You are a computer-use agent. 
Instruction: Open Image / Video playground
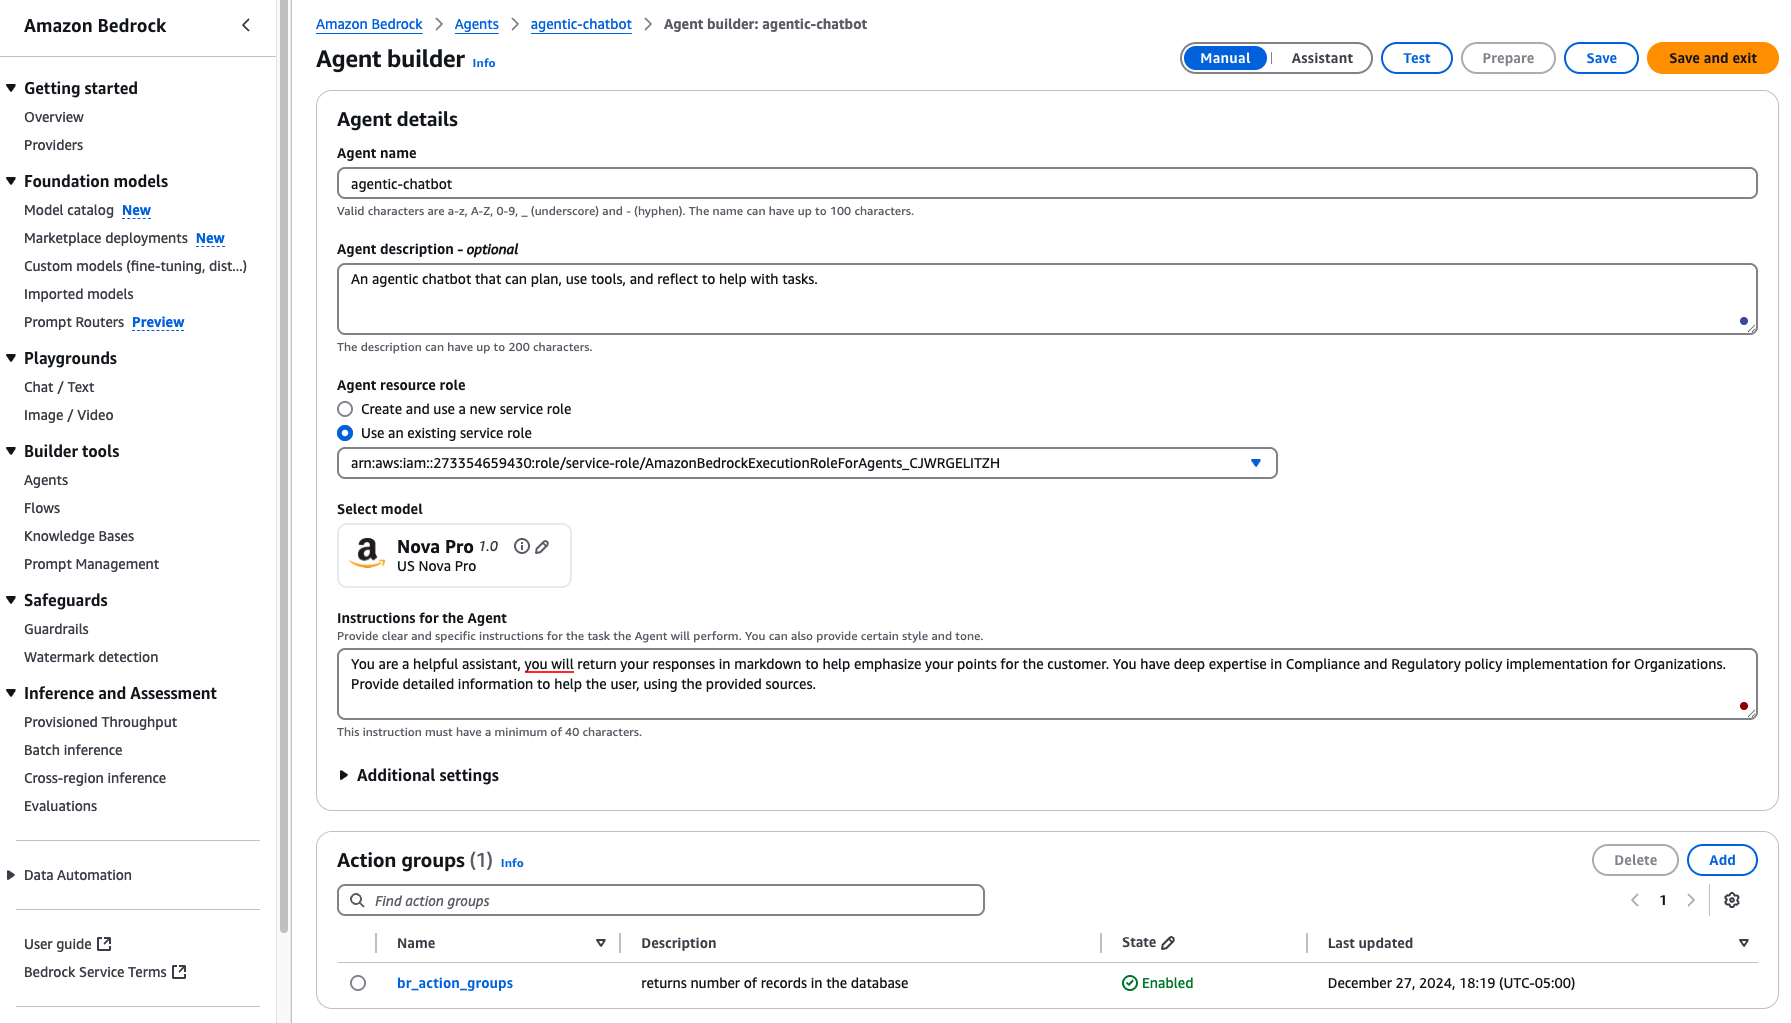pyautogui.click(x=69, y=415)
